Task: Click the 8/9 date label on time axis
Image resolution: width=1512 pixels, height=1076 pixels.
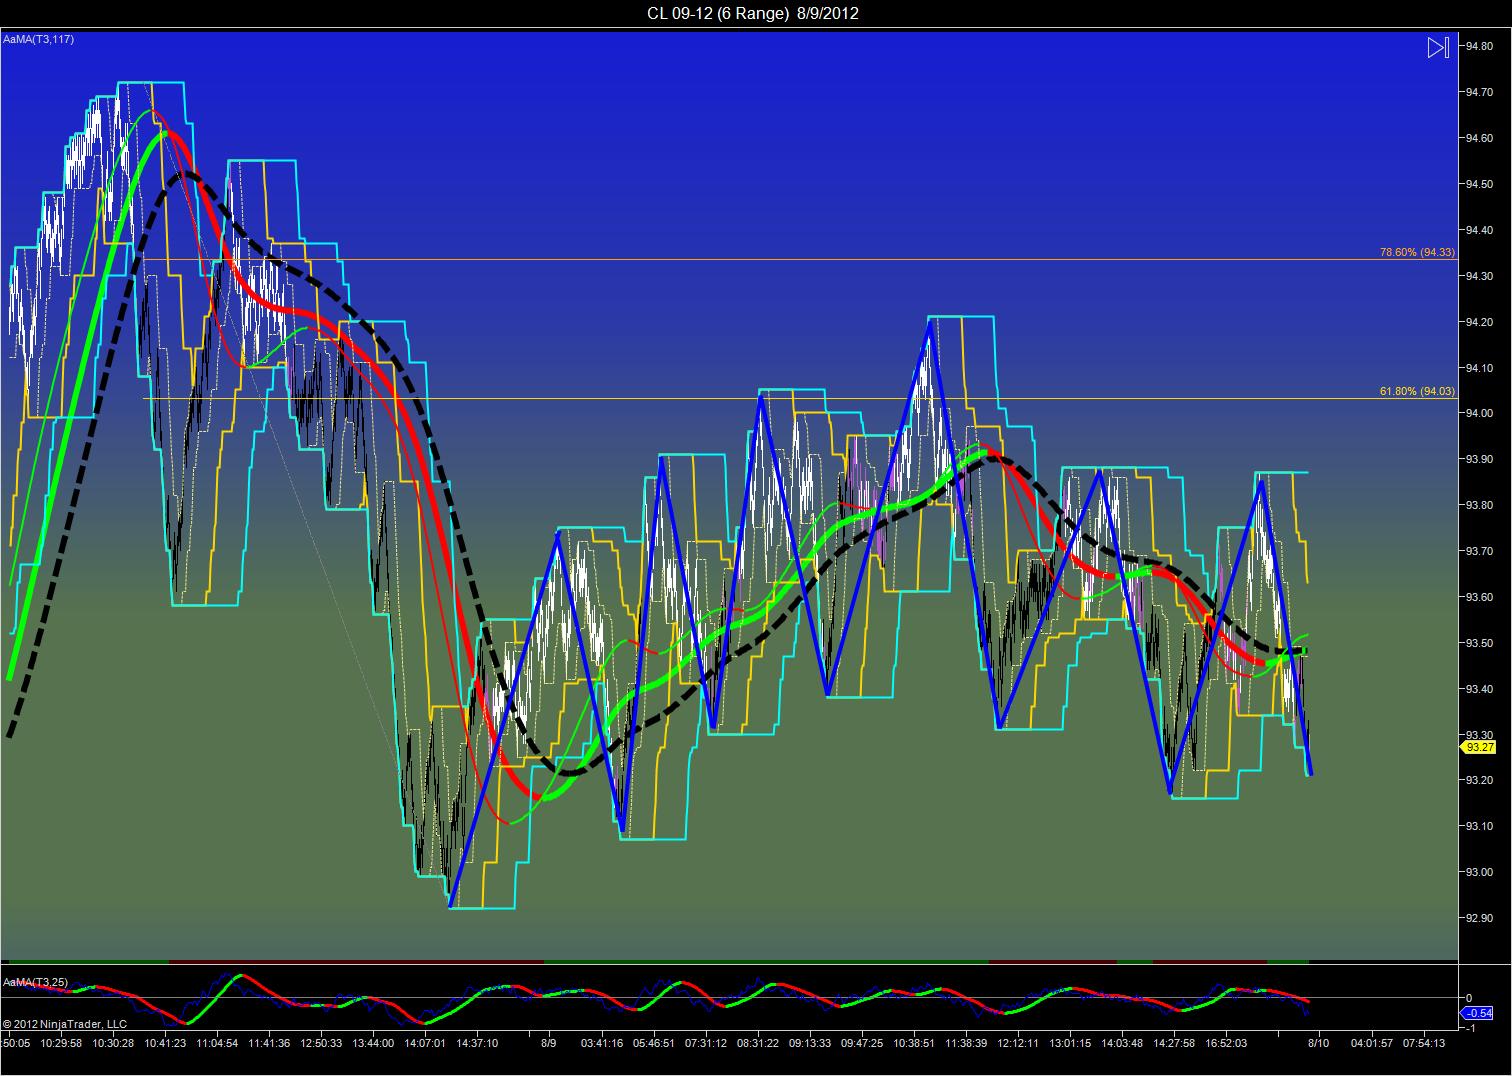Action: 549,1043
